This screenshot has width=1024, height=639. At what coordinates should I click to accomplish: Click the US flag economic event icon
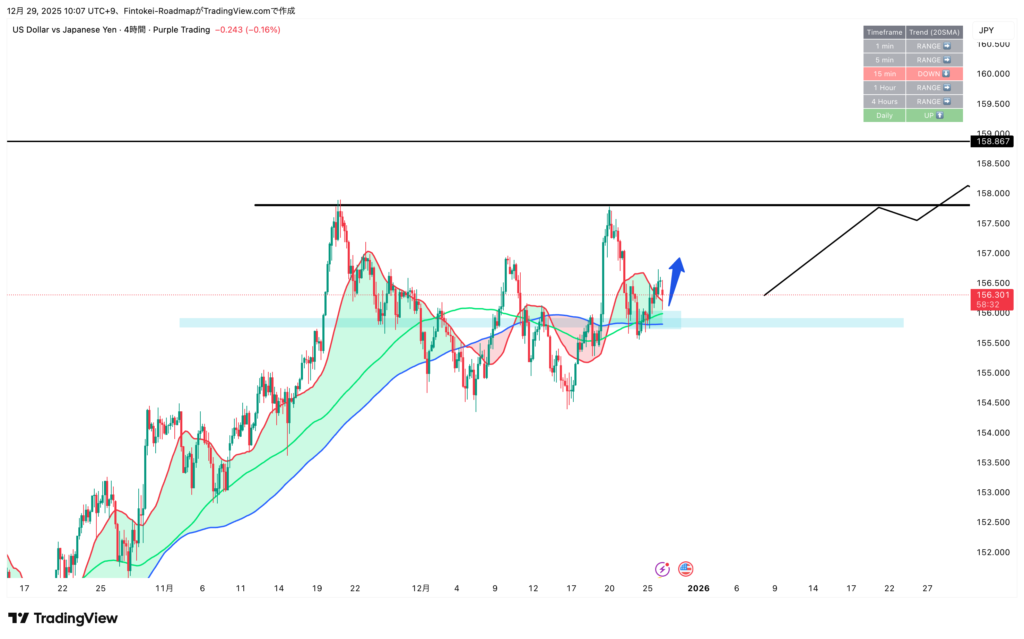(x=685, y=568)
